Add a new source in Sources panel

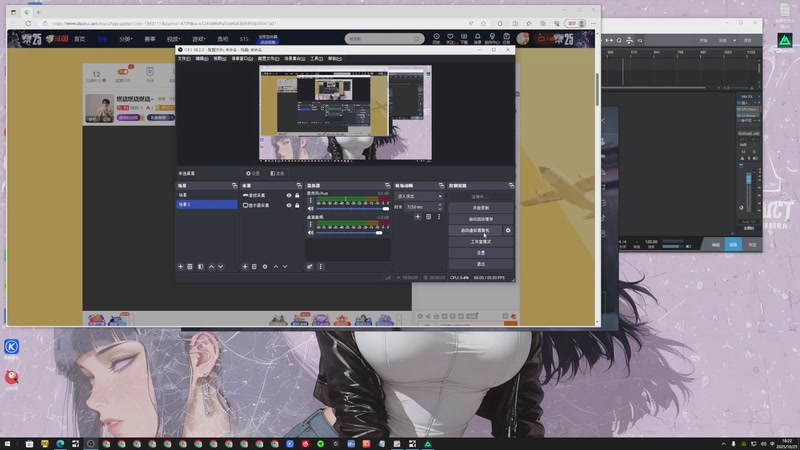[245, 266]
